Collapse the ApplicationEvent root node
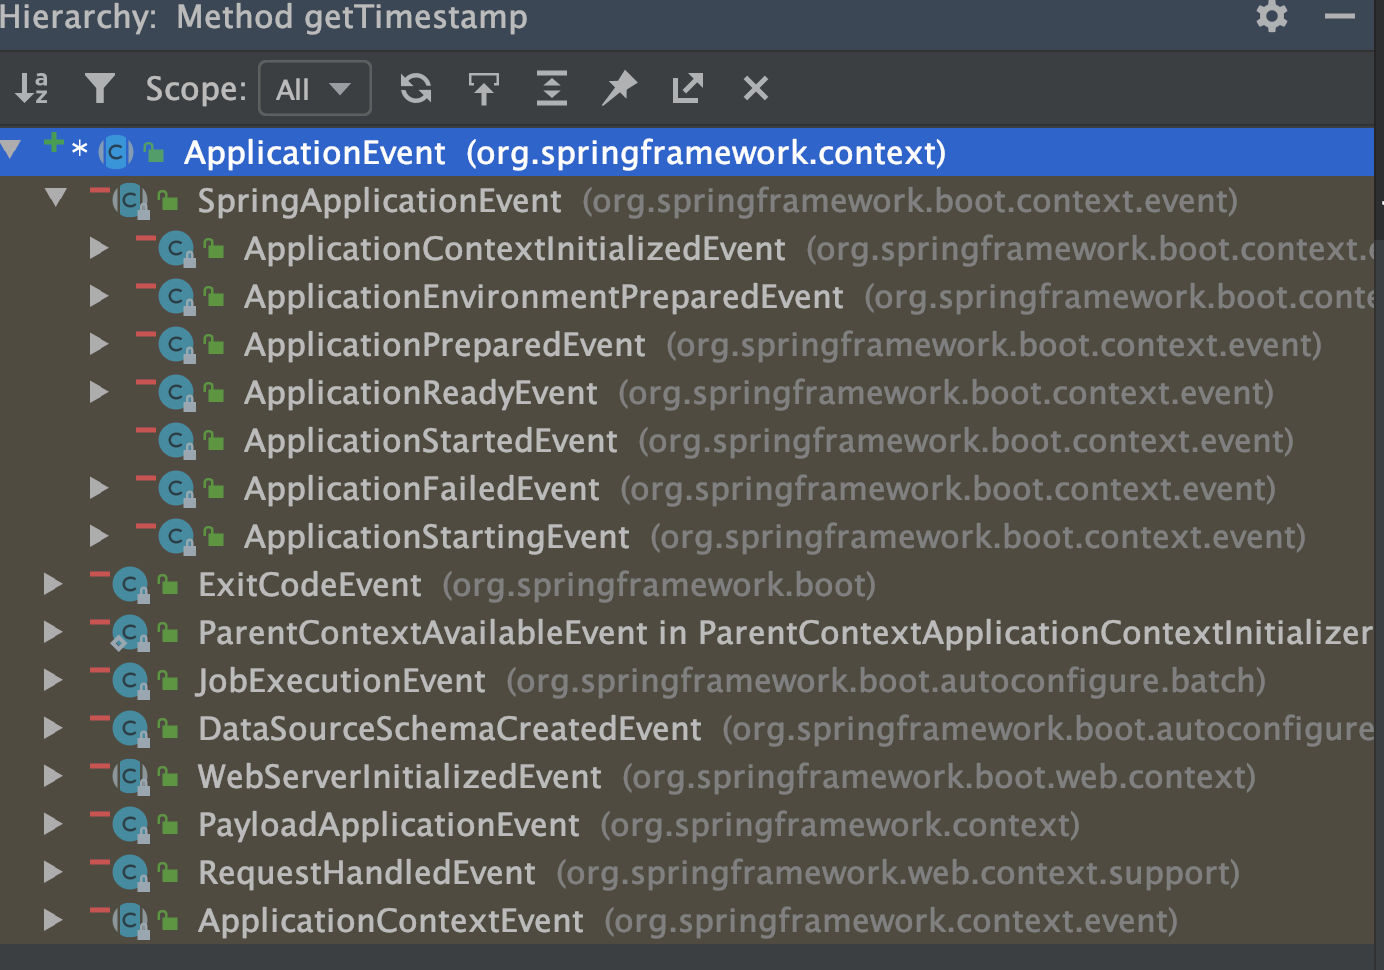This screenshot has height=970, width=1384. 12,151
